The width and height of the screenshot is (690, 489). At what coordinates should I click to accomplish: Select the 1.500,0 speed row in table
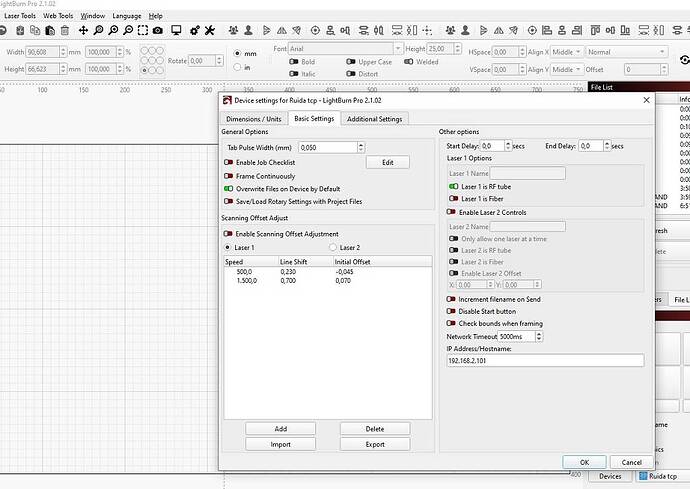tap(328, 280)
